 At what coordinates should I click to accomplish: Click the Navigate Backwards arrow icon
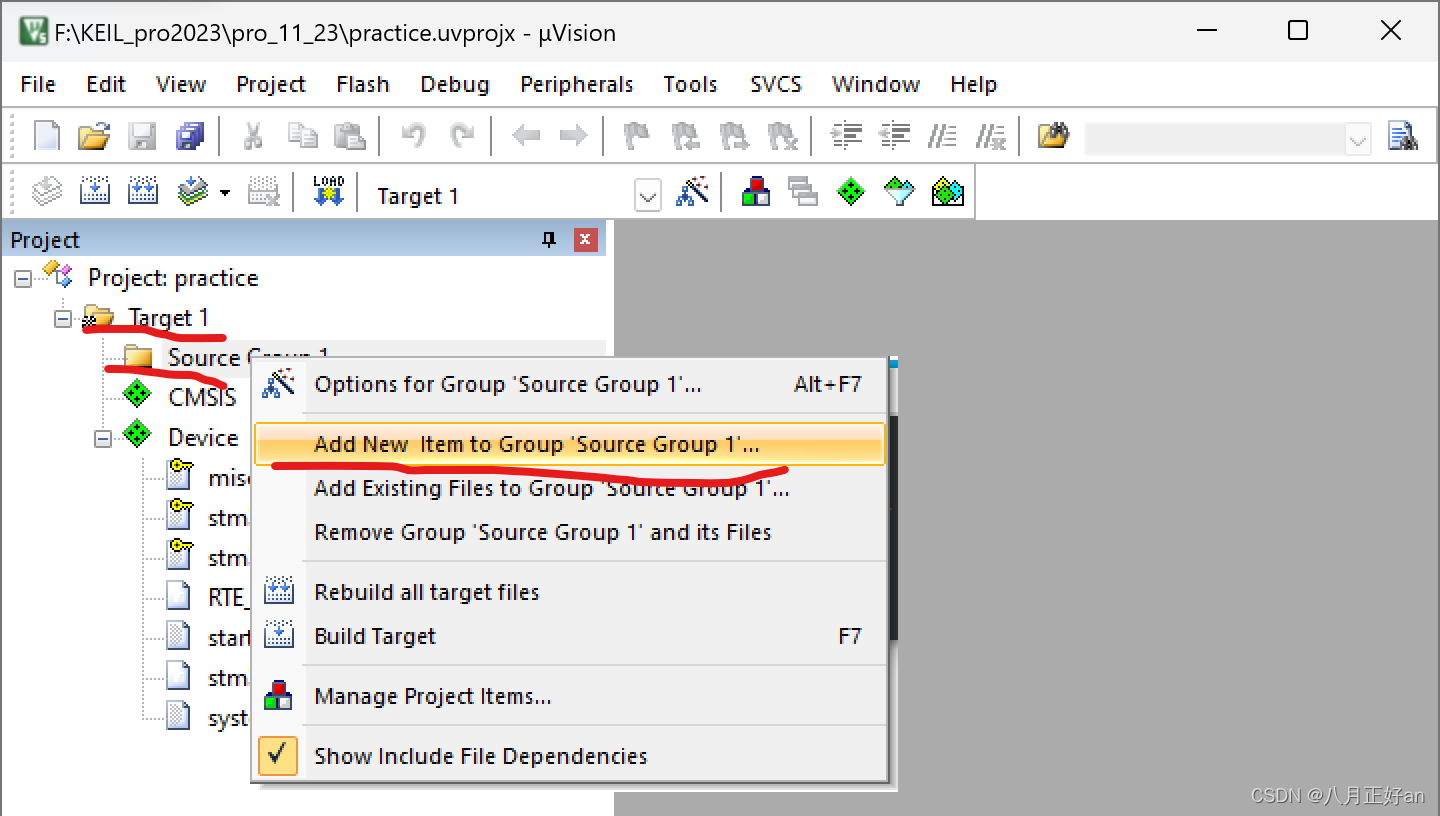526,135
